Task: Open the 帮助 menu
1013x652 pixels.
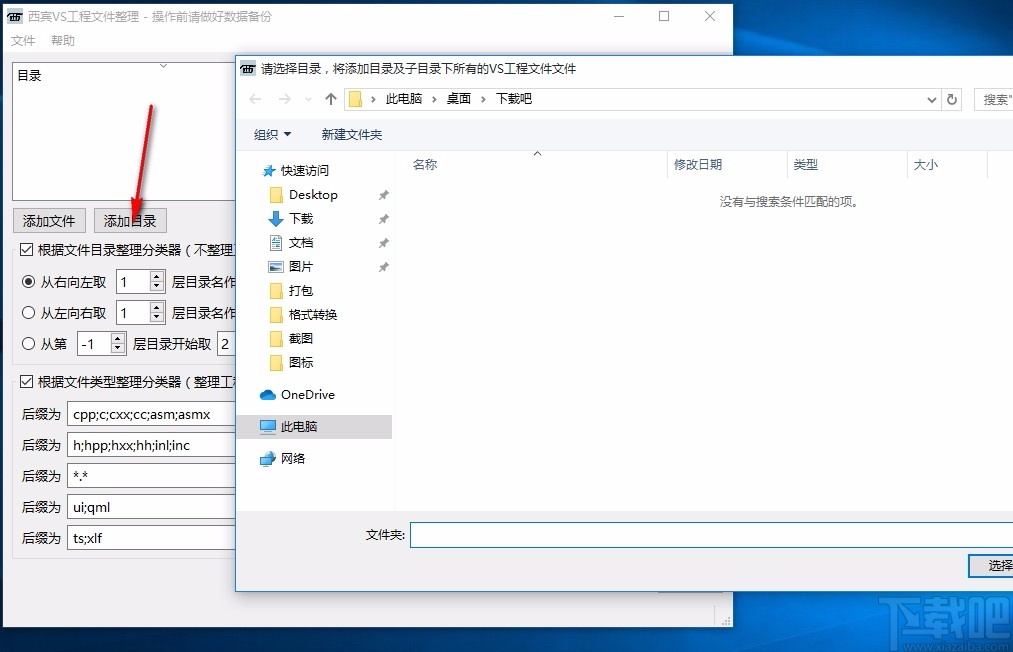Action: [62, 41]
